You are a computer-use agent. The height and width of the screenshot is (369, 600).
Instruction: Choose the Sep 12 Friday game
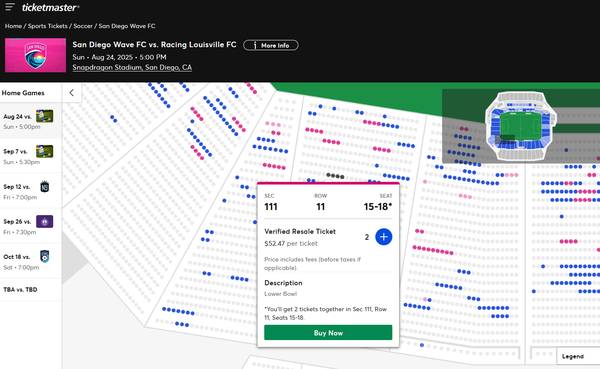pos(30,191)
